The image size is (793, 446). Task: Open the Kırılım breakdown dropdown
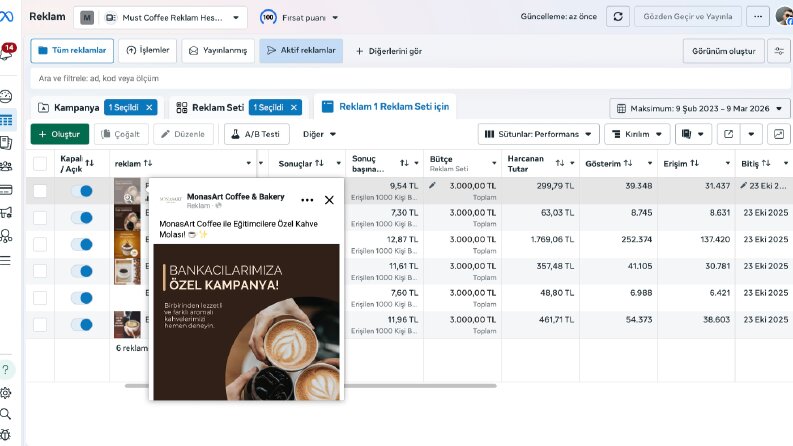click(x=637, y=134)
